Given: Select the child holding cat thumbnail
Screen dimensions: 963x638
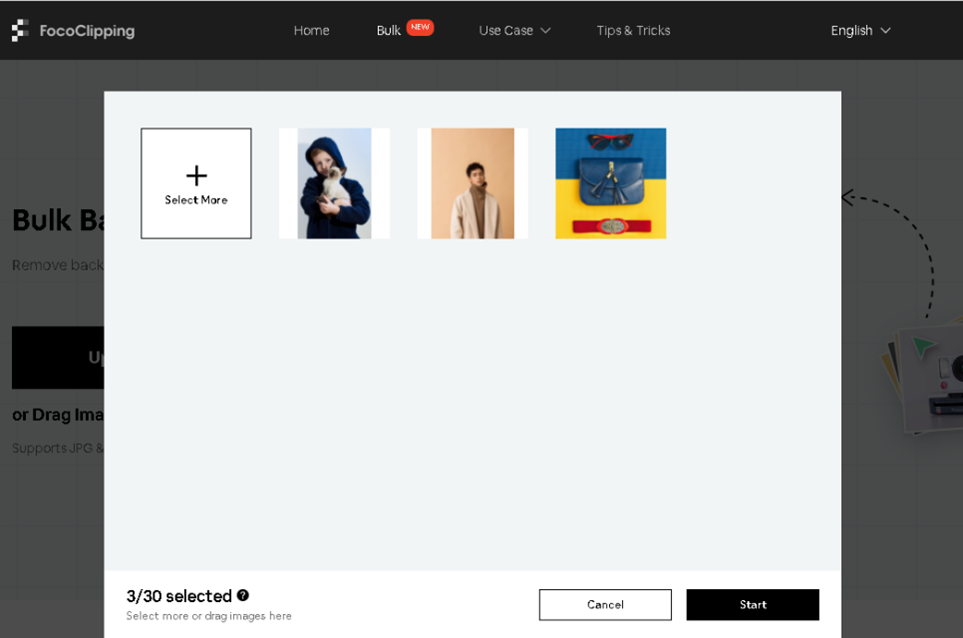Looking at the screenshot, I should point(334,183).
